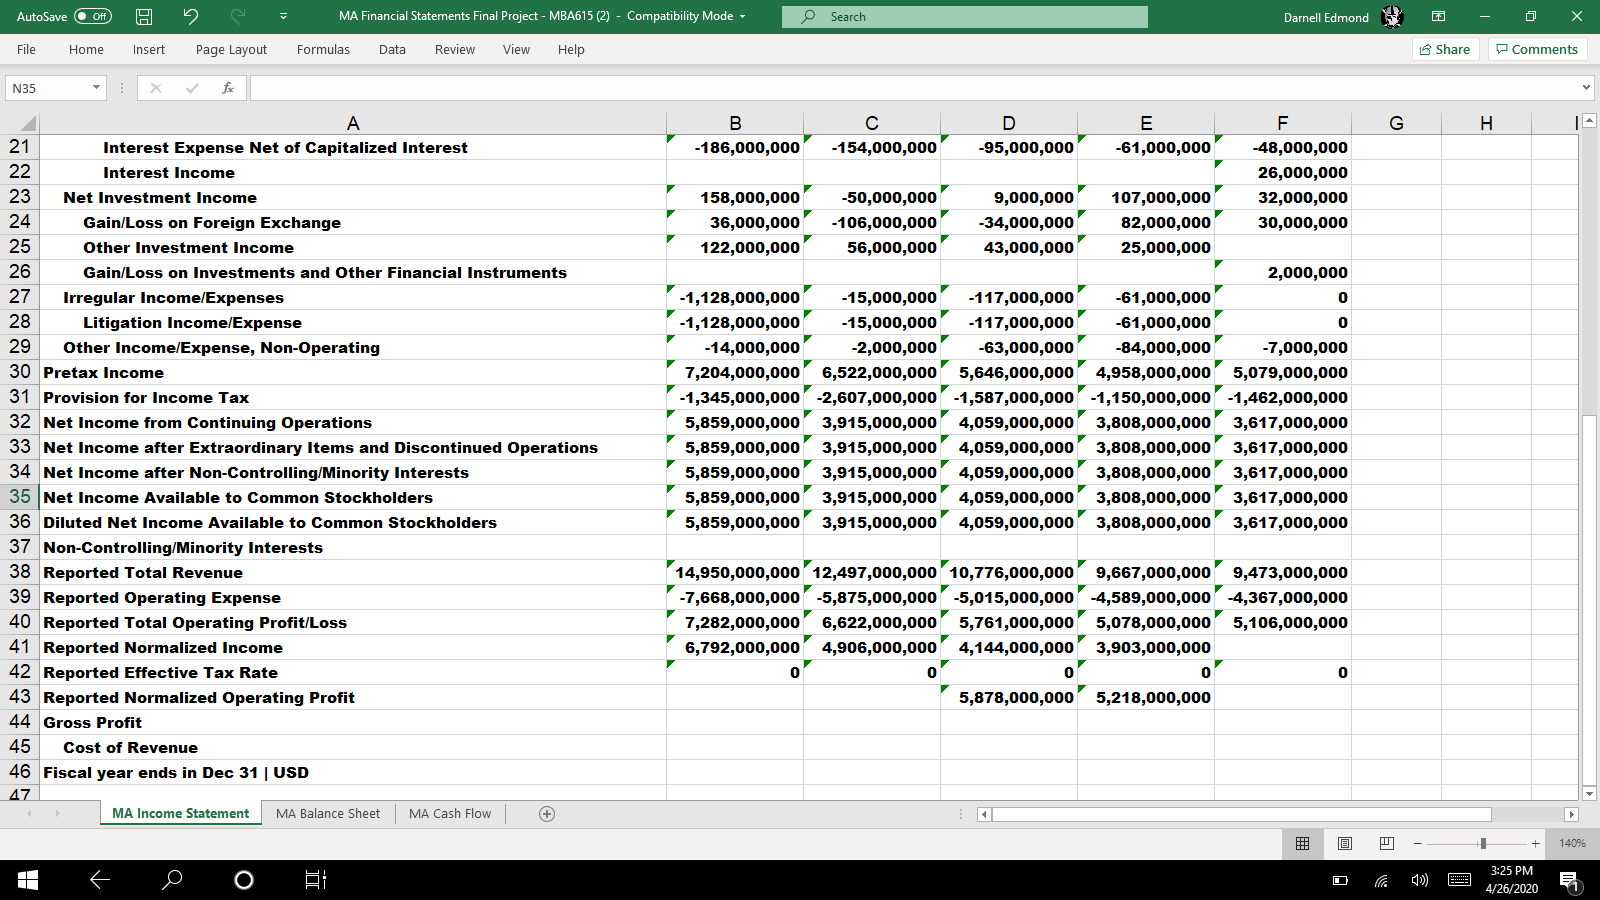Toggle the AutoSave switch
Image resolution: width=1600 pixels, height=900 pixels.
[x=93, y=16]
